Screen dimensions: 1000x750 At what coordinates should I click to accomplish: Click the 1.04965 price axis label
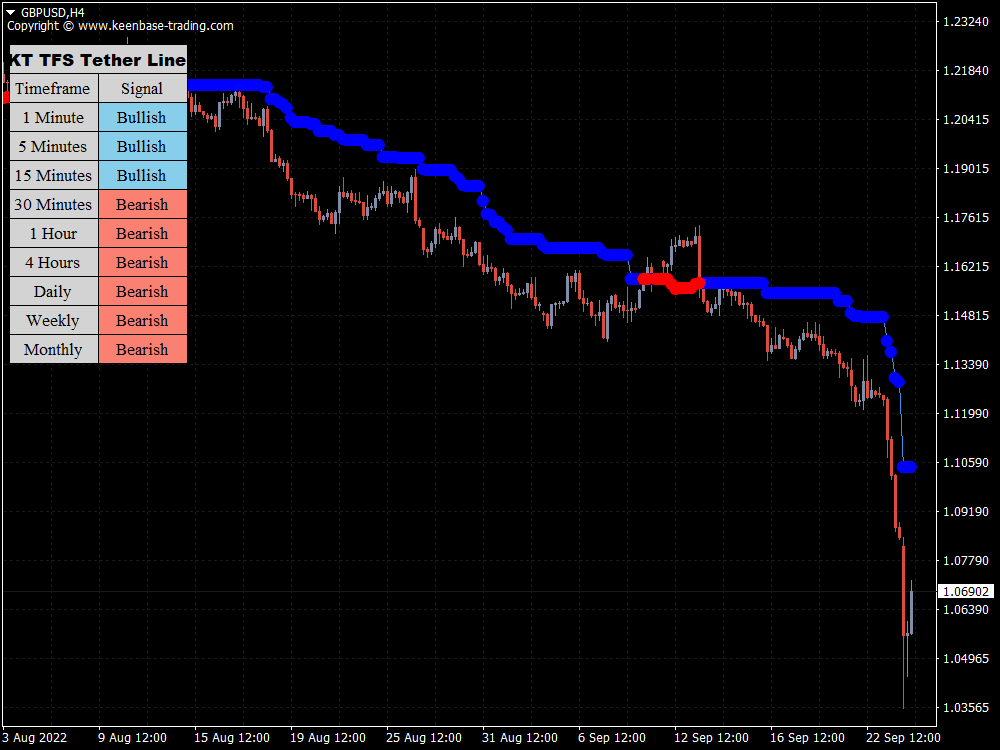coord(966,659)
